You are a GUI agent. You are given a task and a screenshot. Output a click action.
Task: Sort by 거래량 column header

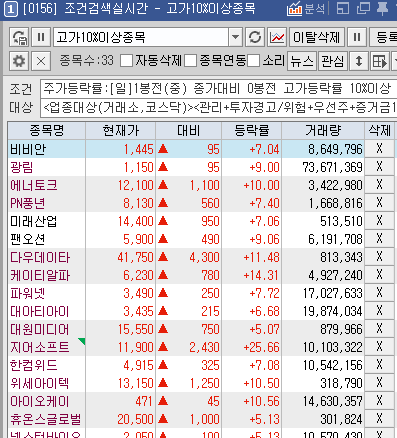323,130
